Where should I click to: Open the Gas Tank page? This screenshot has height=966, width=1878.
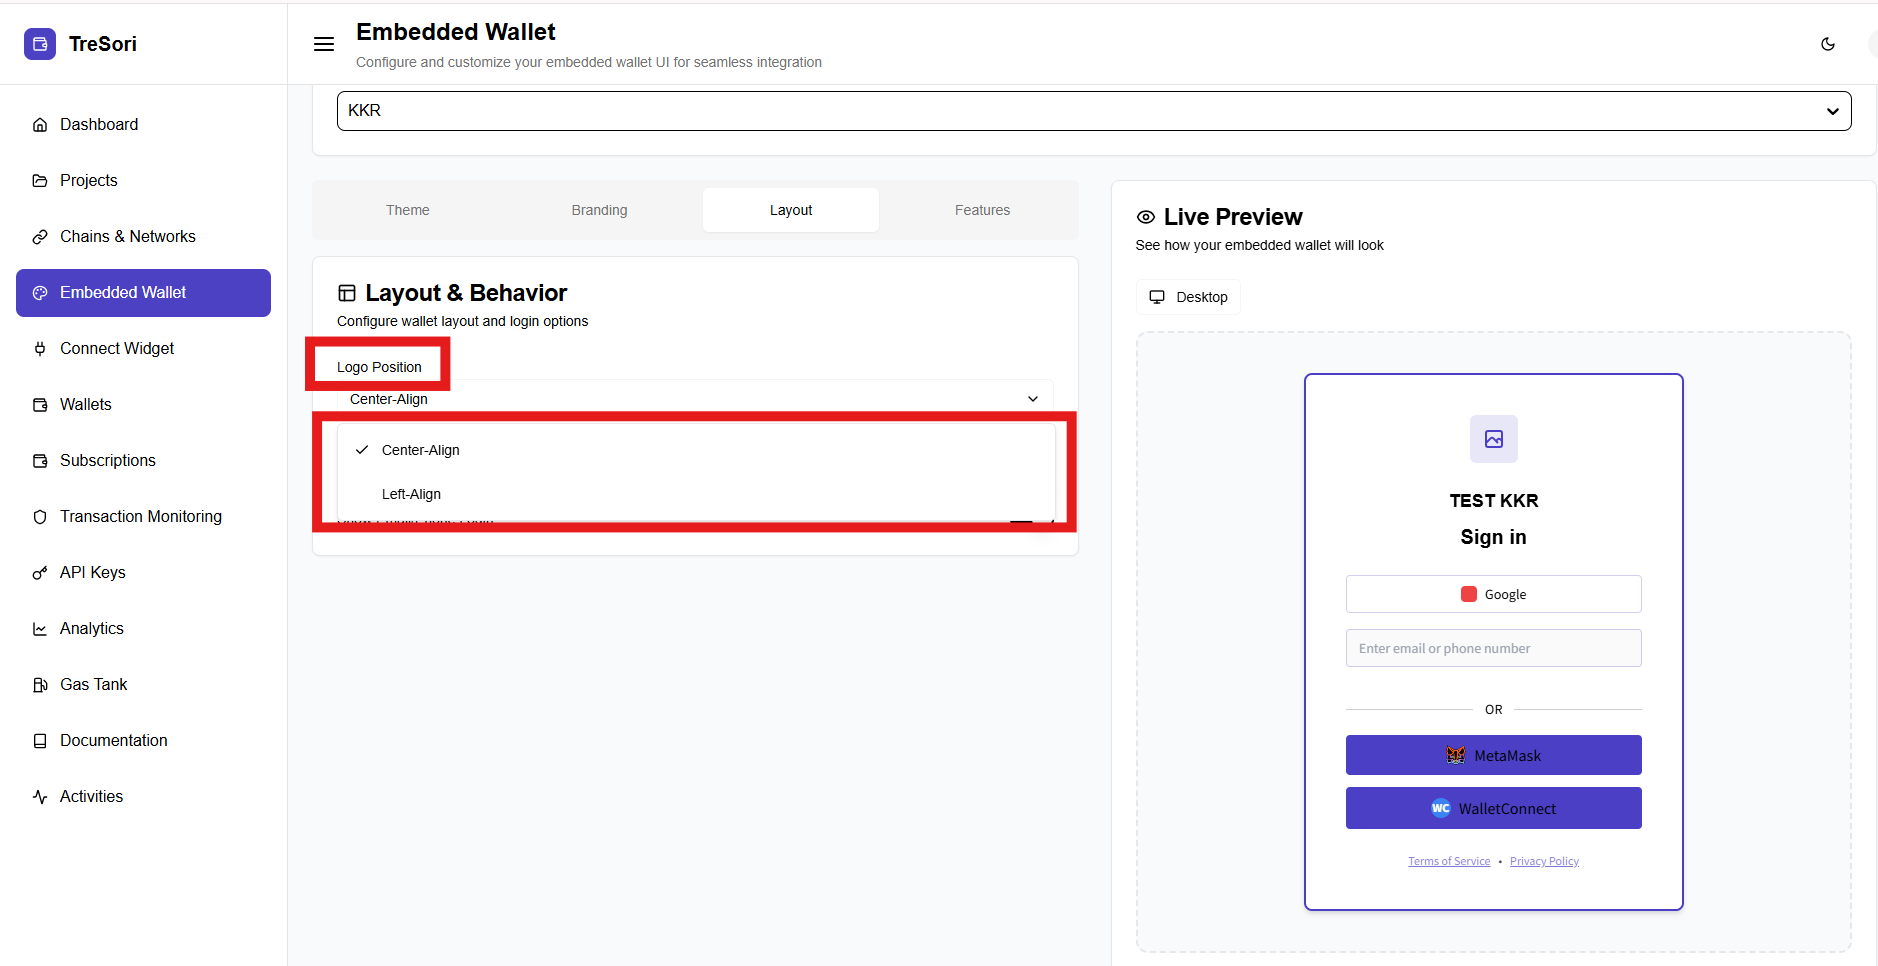(93, 684)
